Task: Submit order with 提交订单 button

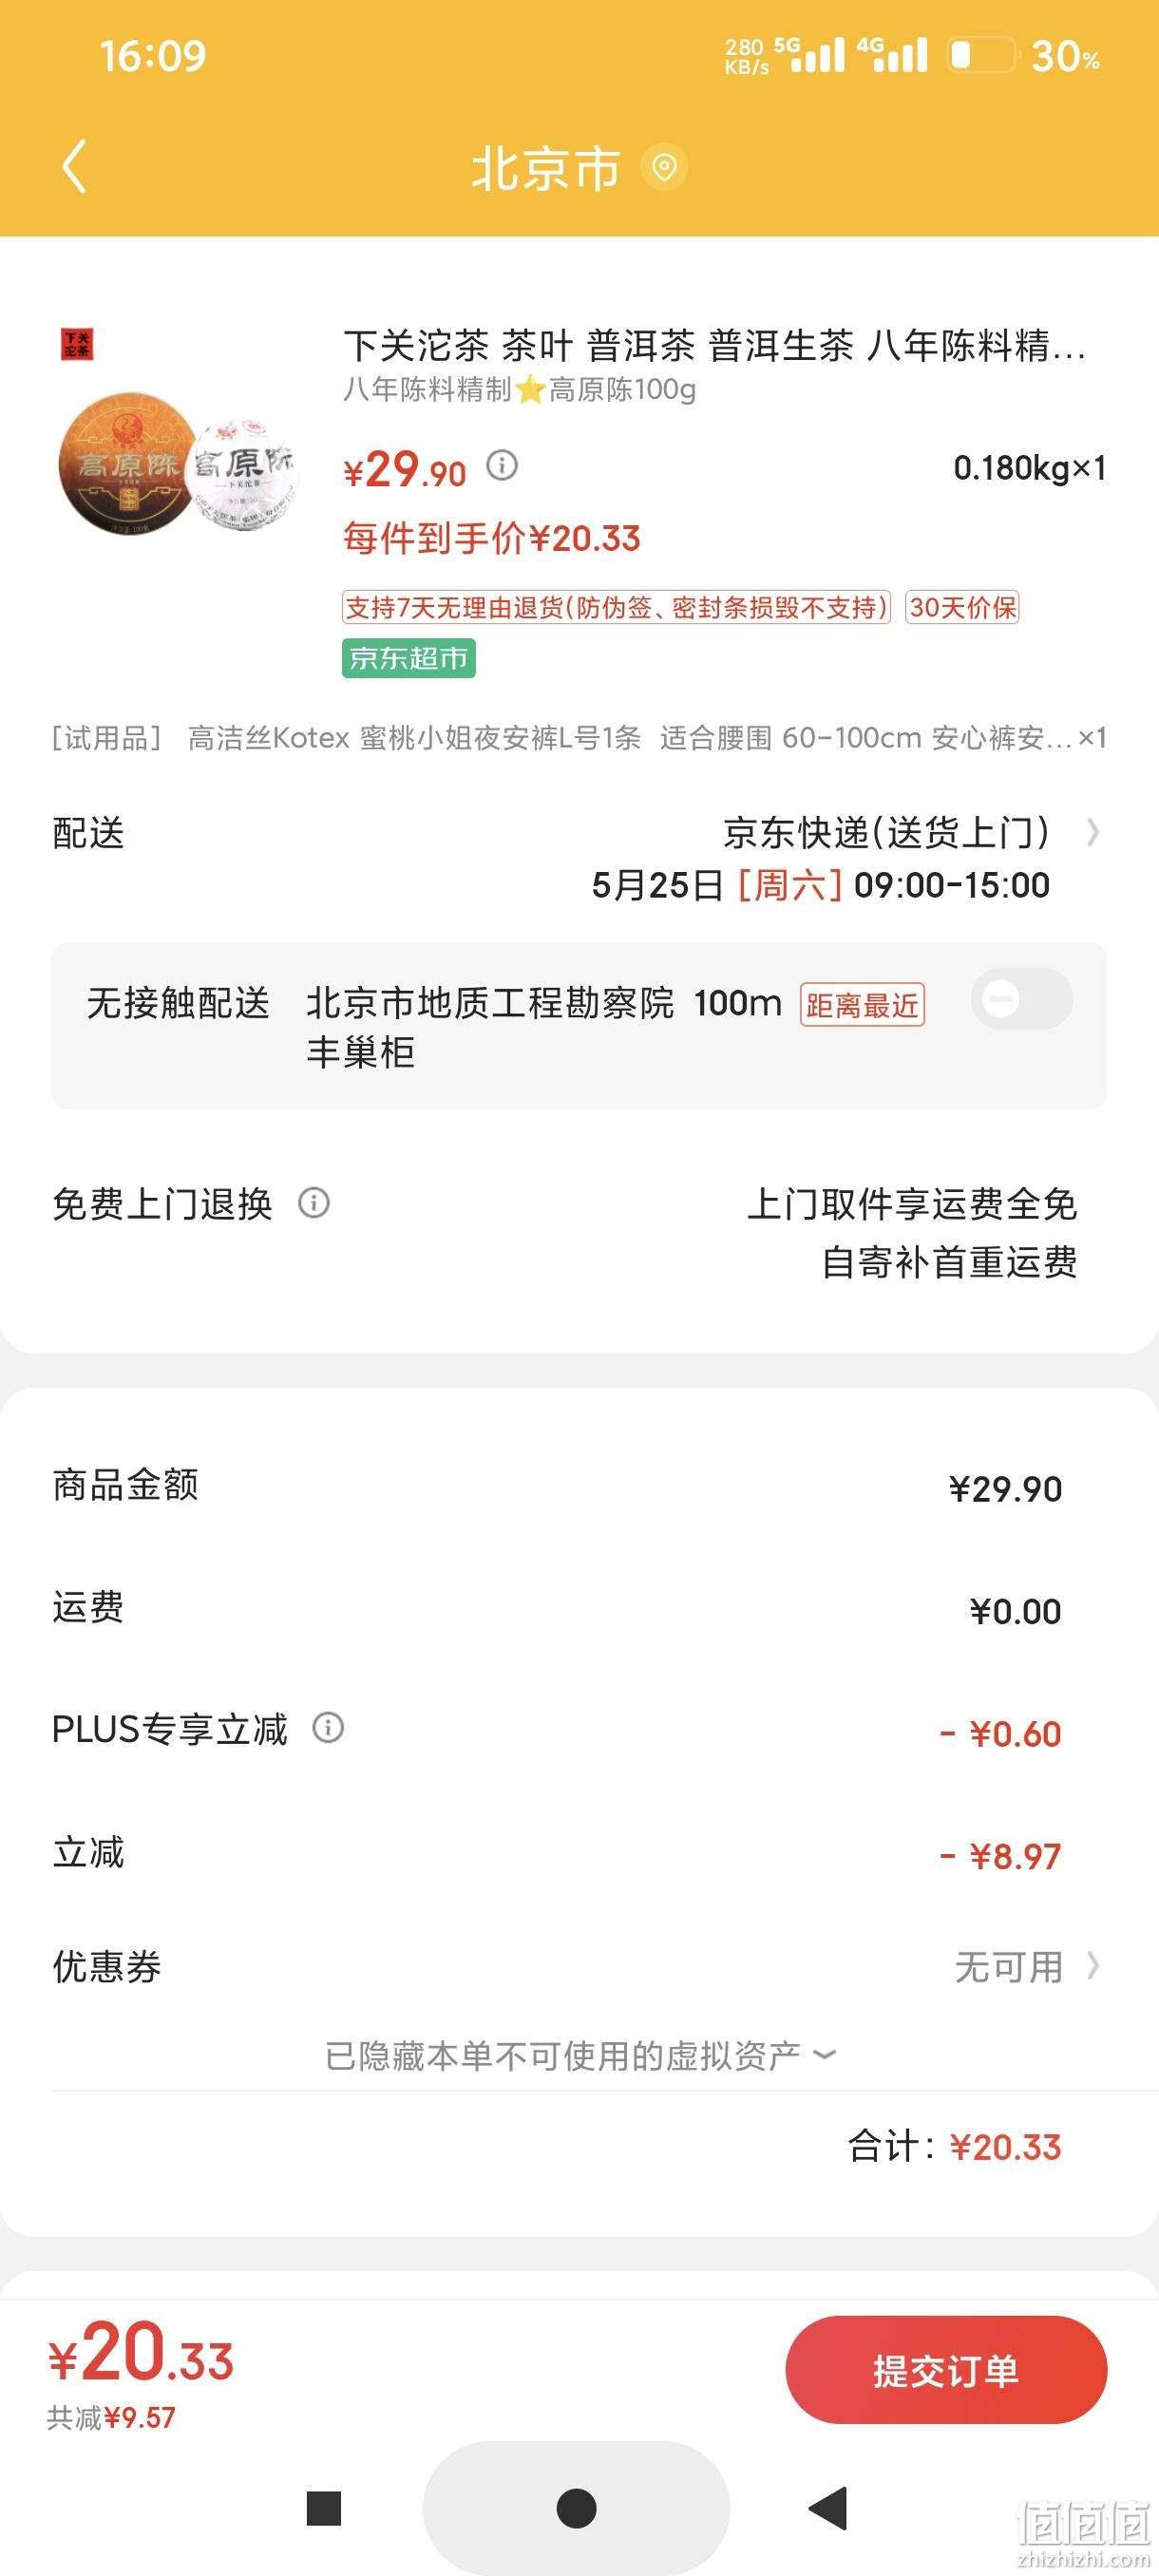Action: pos(946,2370)
